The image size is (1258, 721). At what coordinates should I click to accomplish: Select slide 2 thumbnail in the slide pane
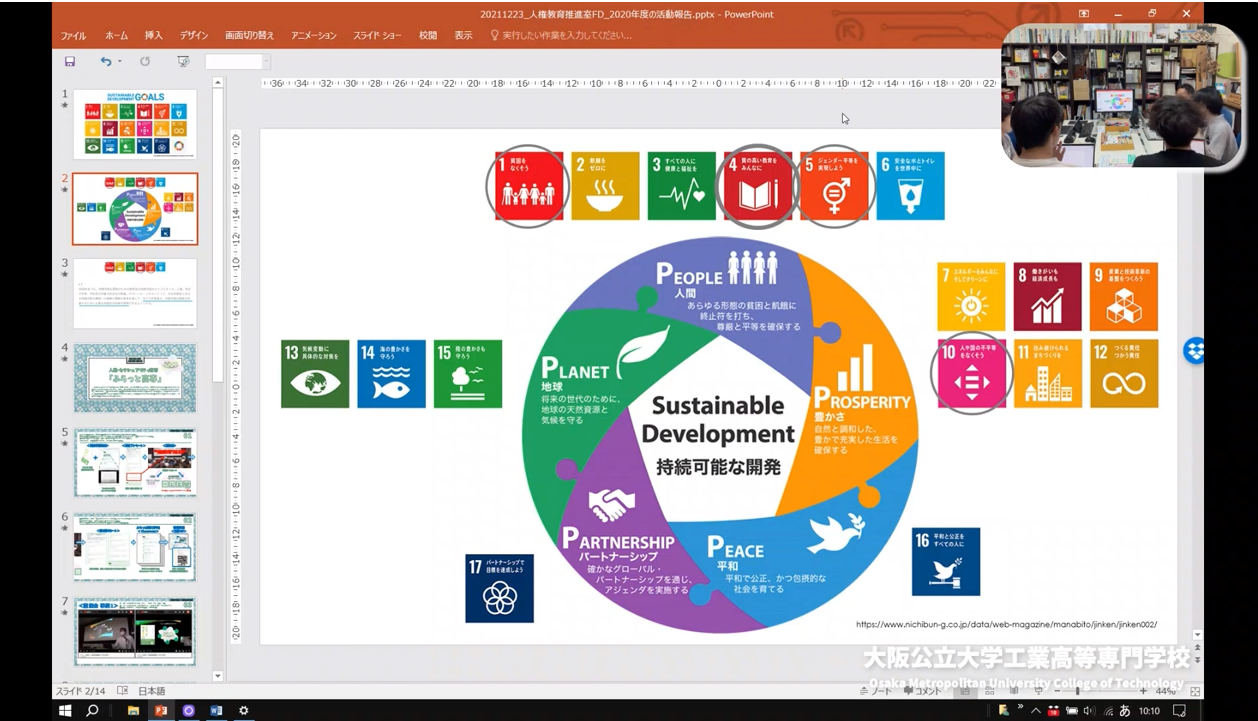(x=135, y=209)
